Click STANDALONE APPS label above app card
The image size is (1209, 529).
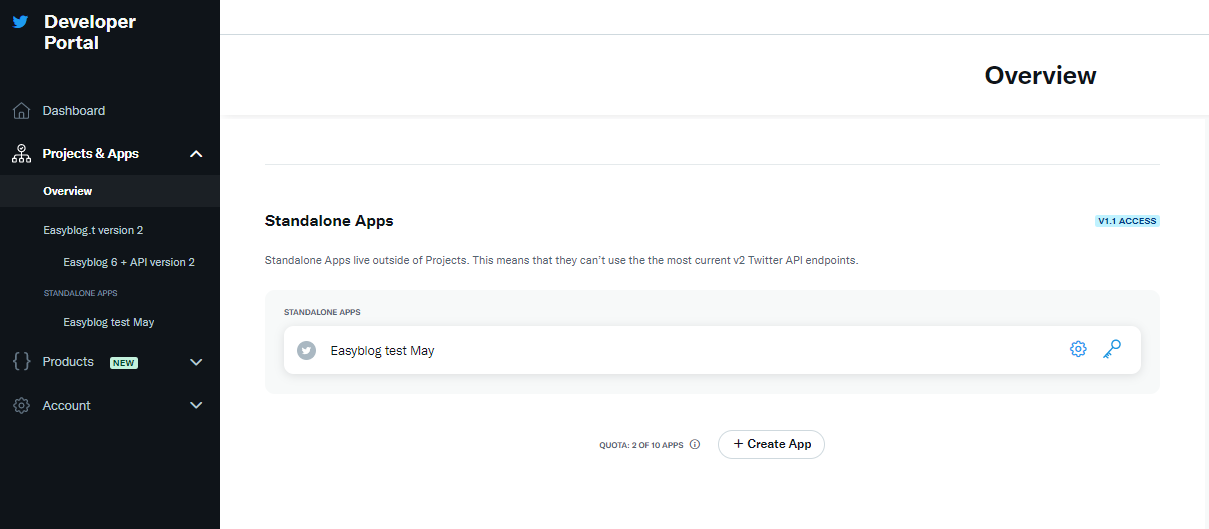point(322,312)
